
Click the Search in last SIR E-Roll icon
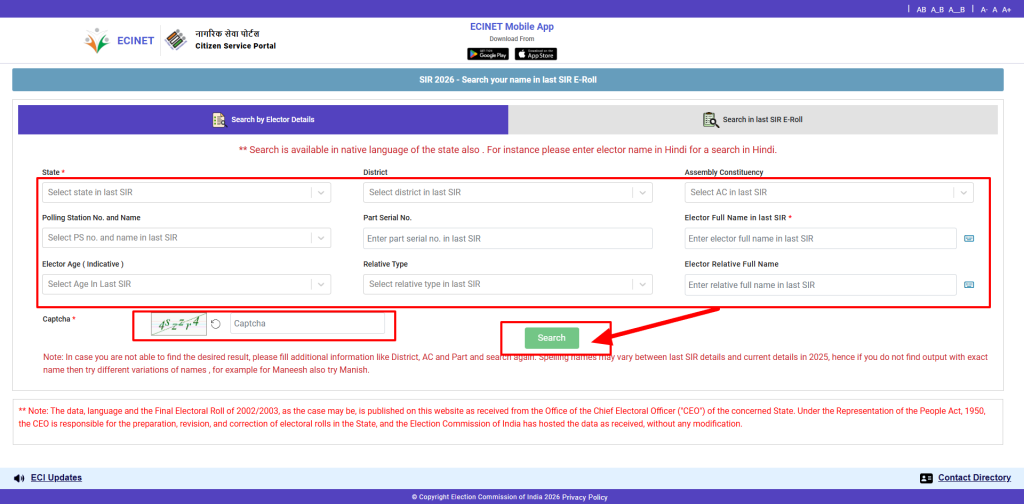coord(711,119)
